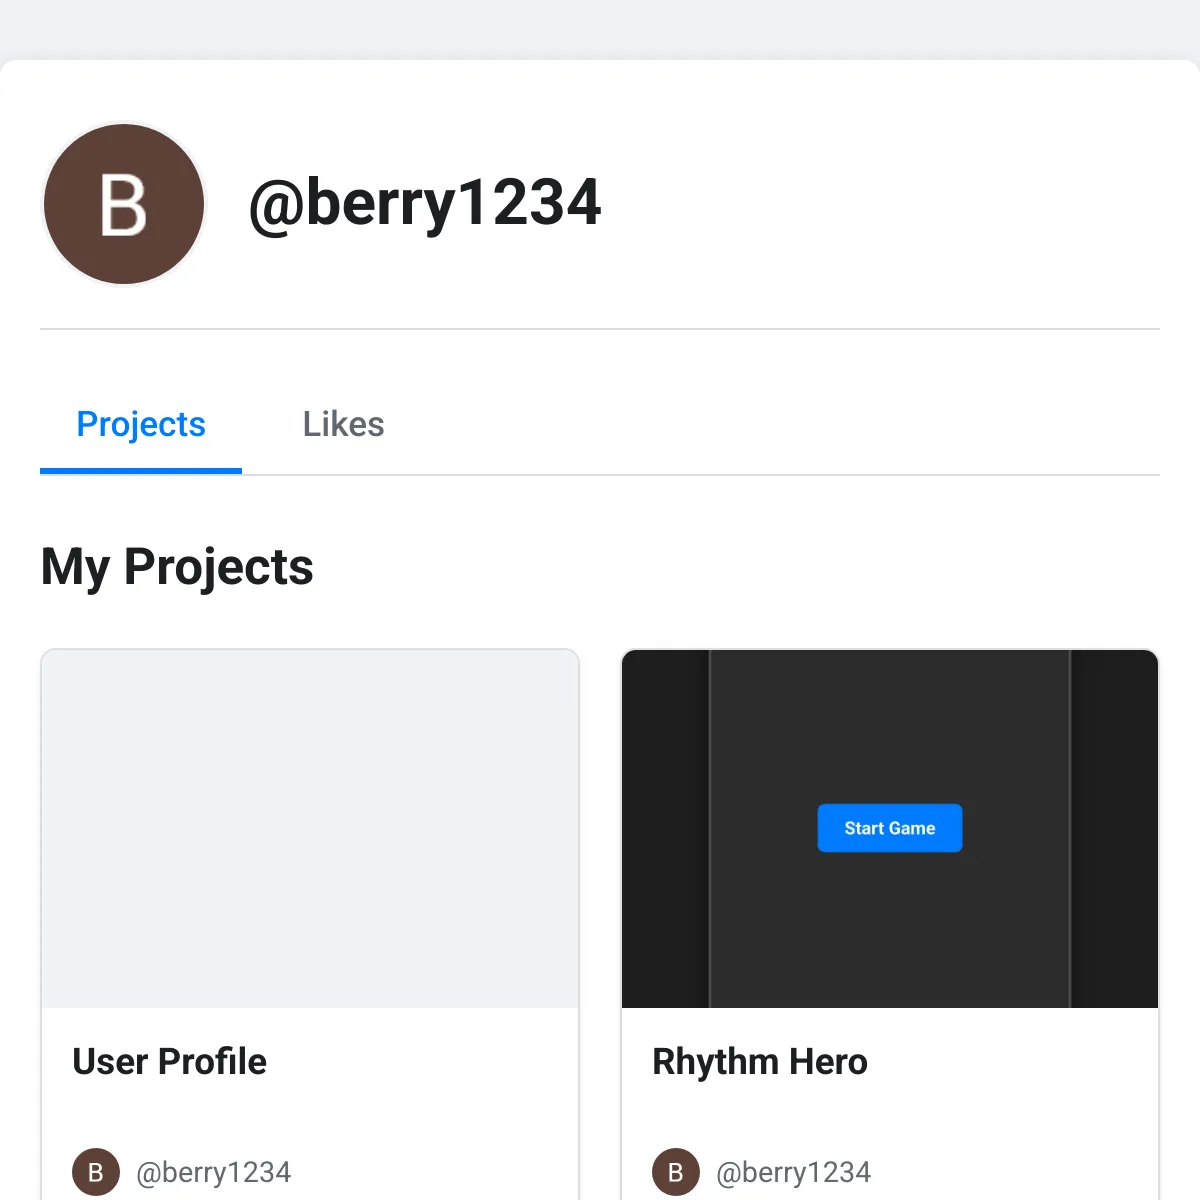The height and width of the screenshot is (1200, 1200).
Task: Open the Likes tab
Action: [x=343, y=424]
